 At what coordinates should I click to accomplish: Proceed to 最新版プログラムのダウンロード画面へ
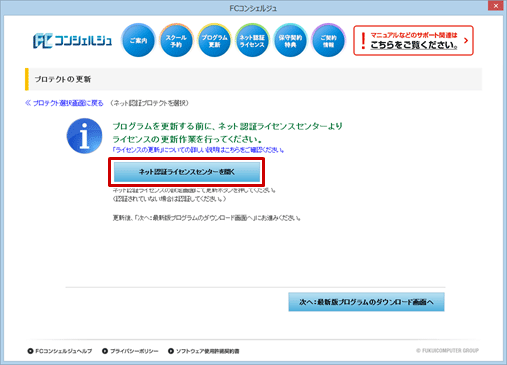click(366, 302)
